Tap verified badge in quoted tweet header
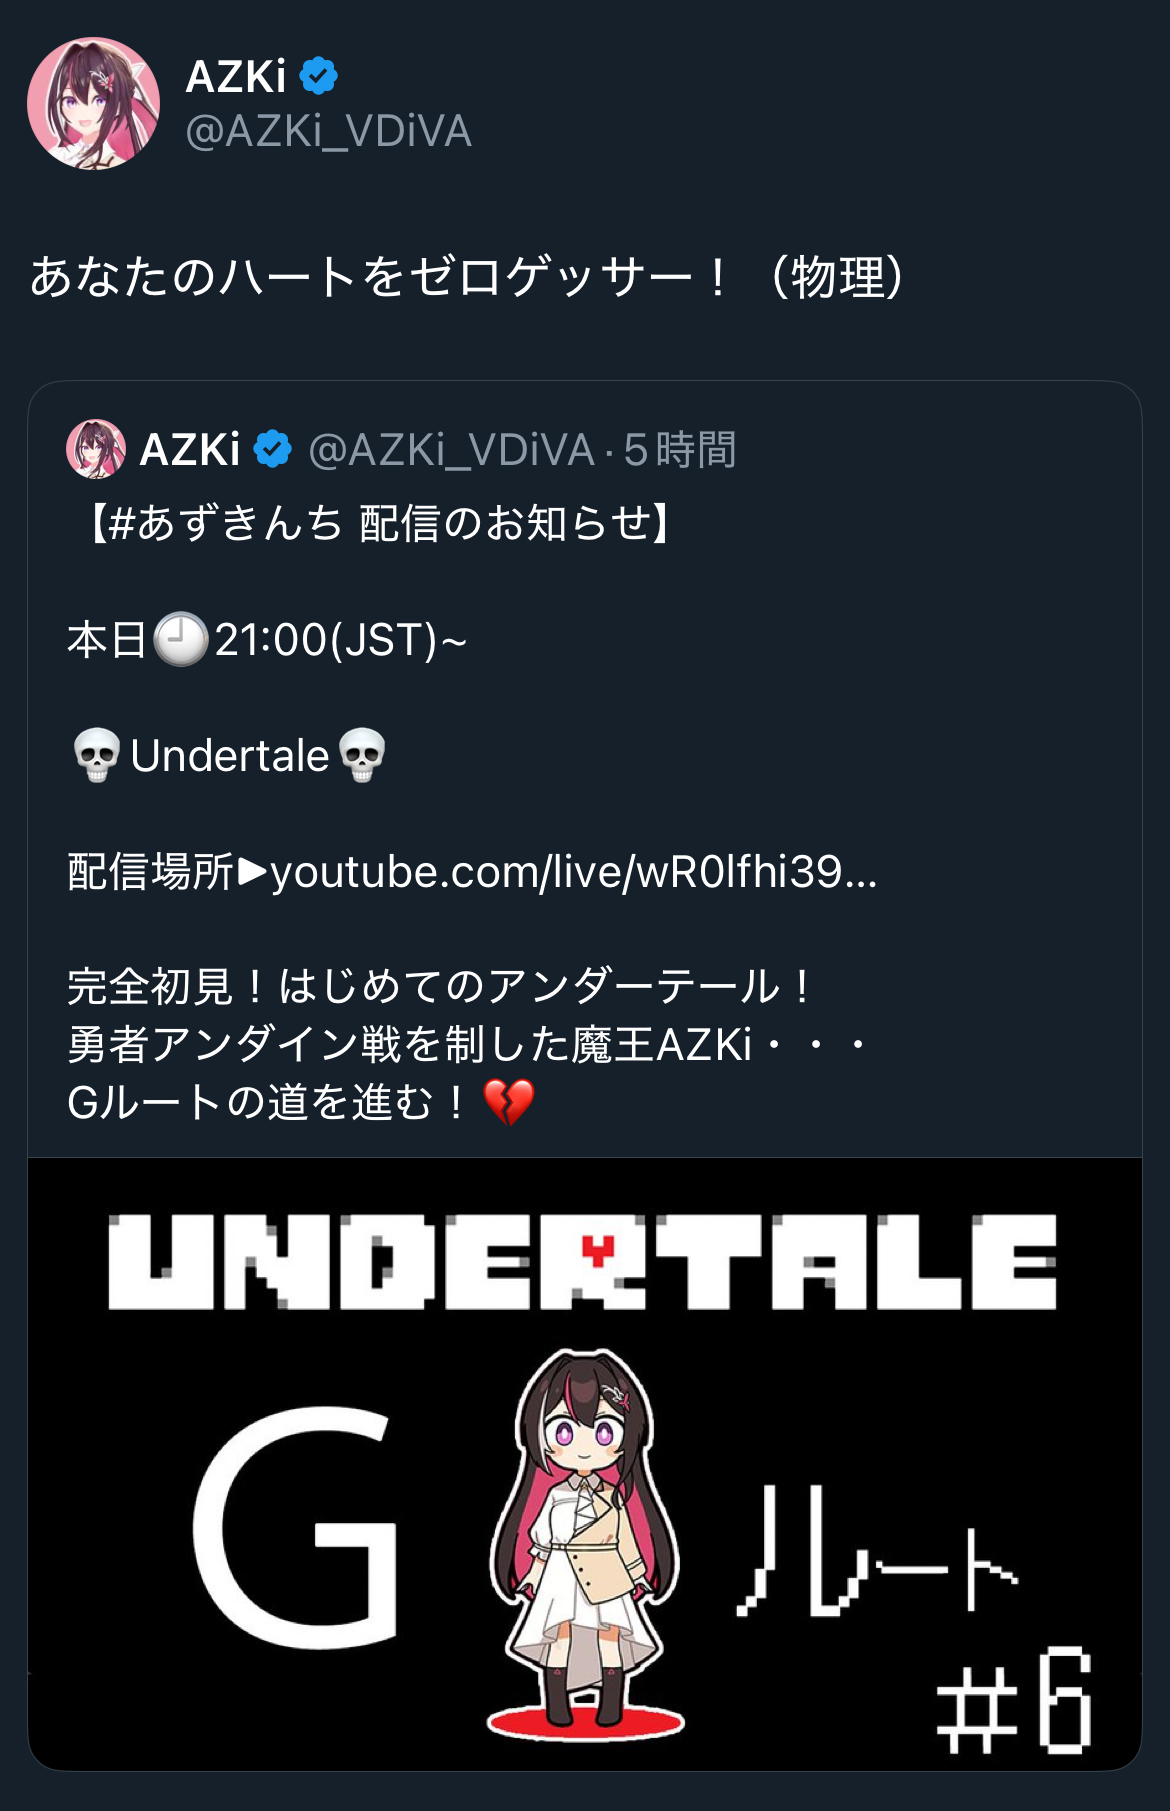 [x=272, y=449]
